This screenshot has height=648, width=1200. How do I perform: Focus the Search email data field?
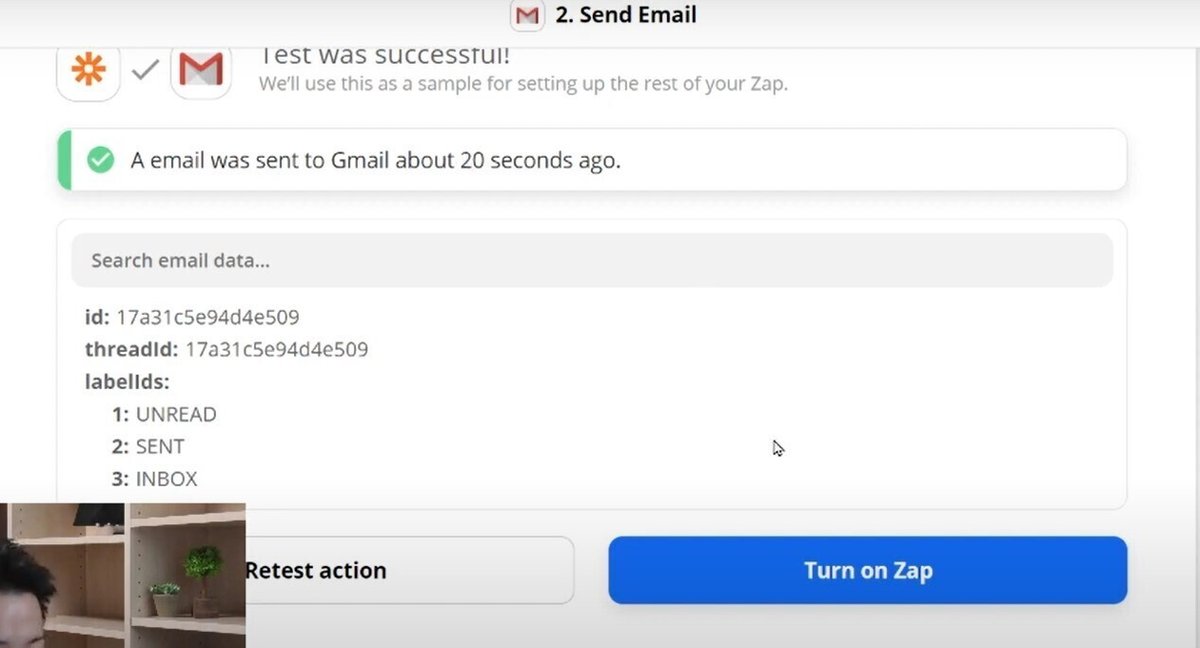point(592,261)
